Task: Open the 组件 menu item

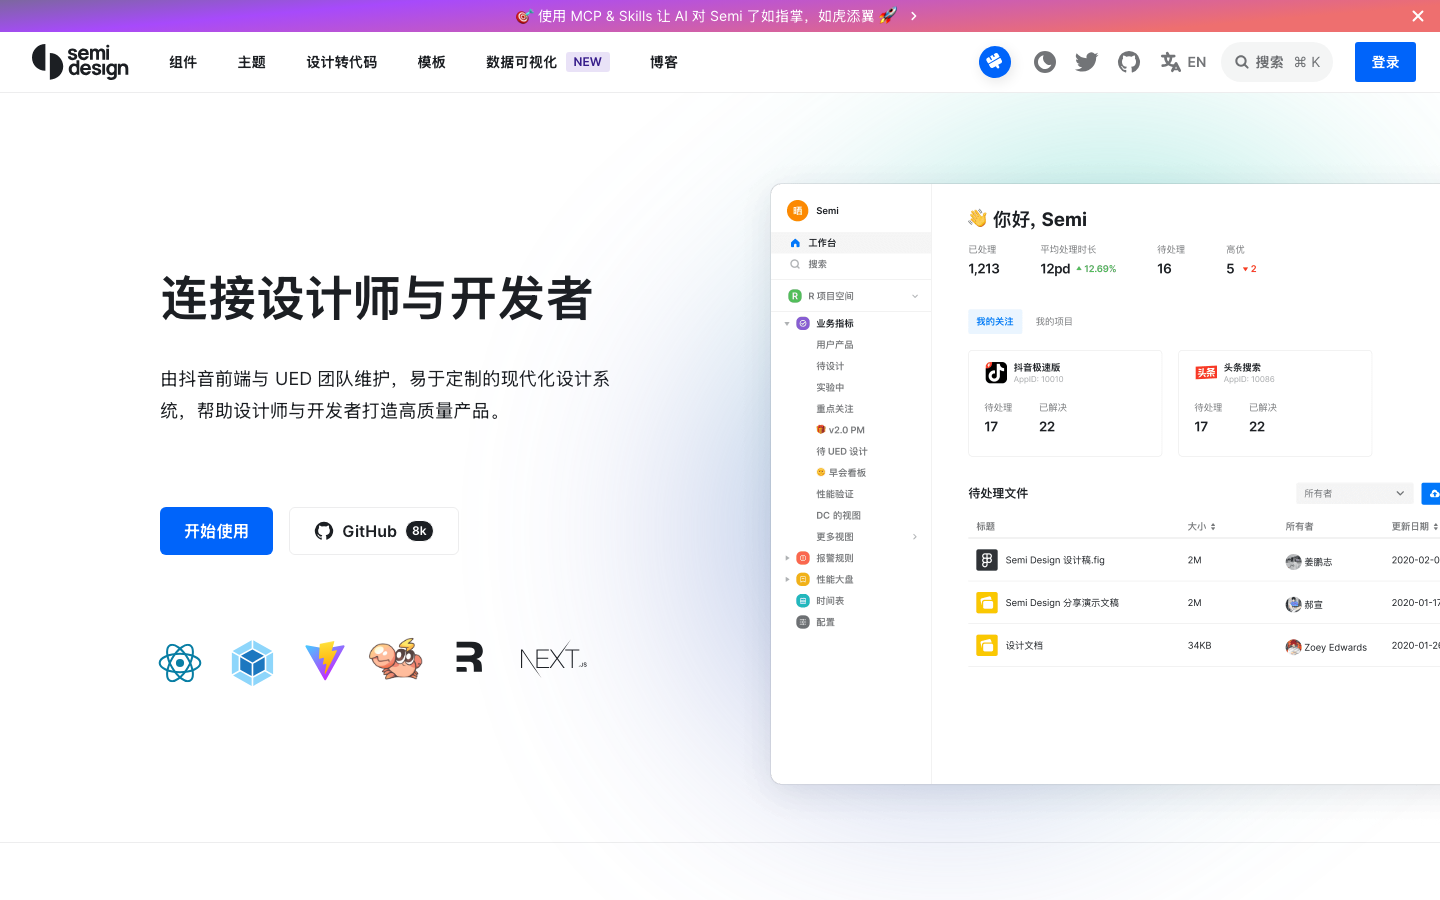Action: [x=183, y=62]
